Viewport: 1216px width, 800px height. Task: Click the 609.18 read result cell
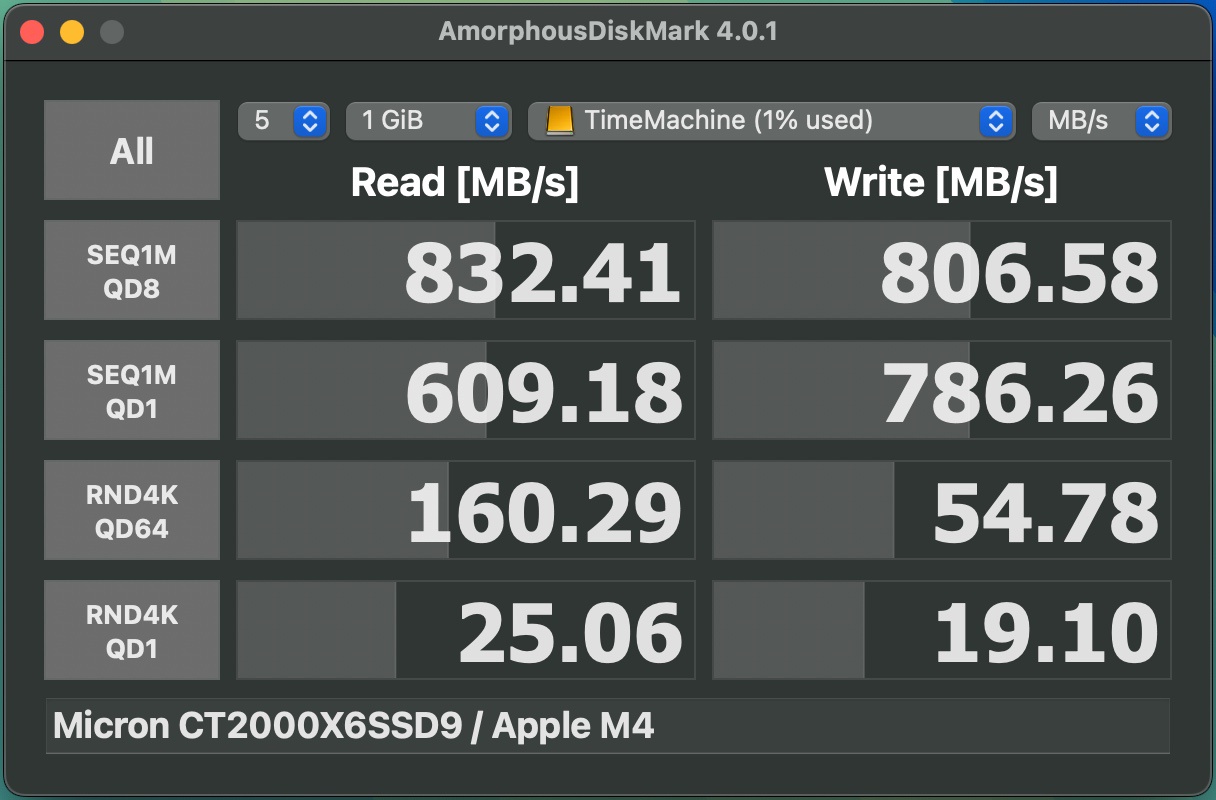pyautogui.click(x=466, y=391)
